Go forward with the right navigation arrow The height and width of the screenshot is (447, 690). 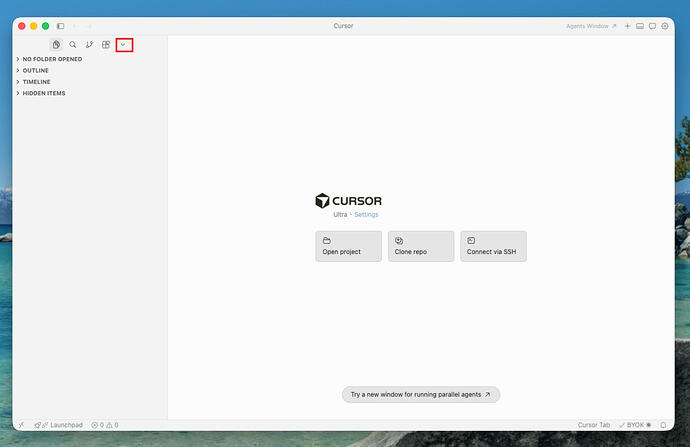(x=88, y=26)
